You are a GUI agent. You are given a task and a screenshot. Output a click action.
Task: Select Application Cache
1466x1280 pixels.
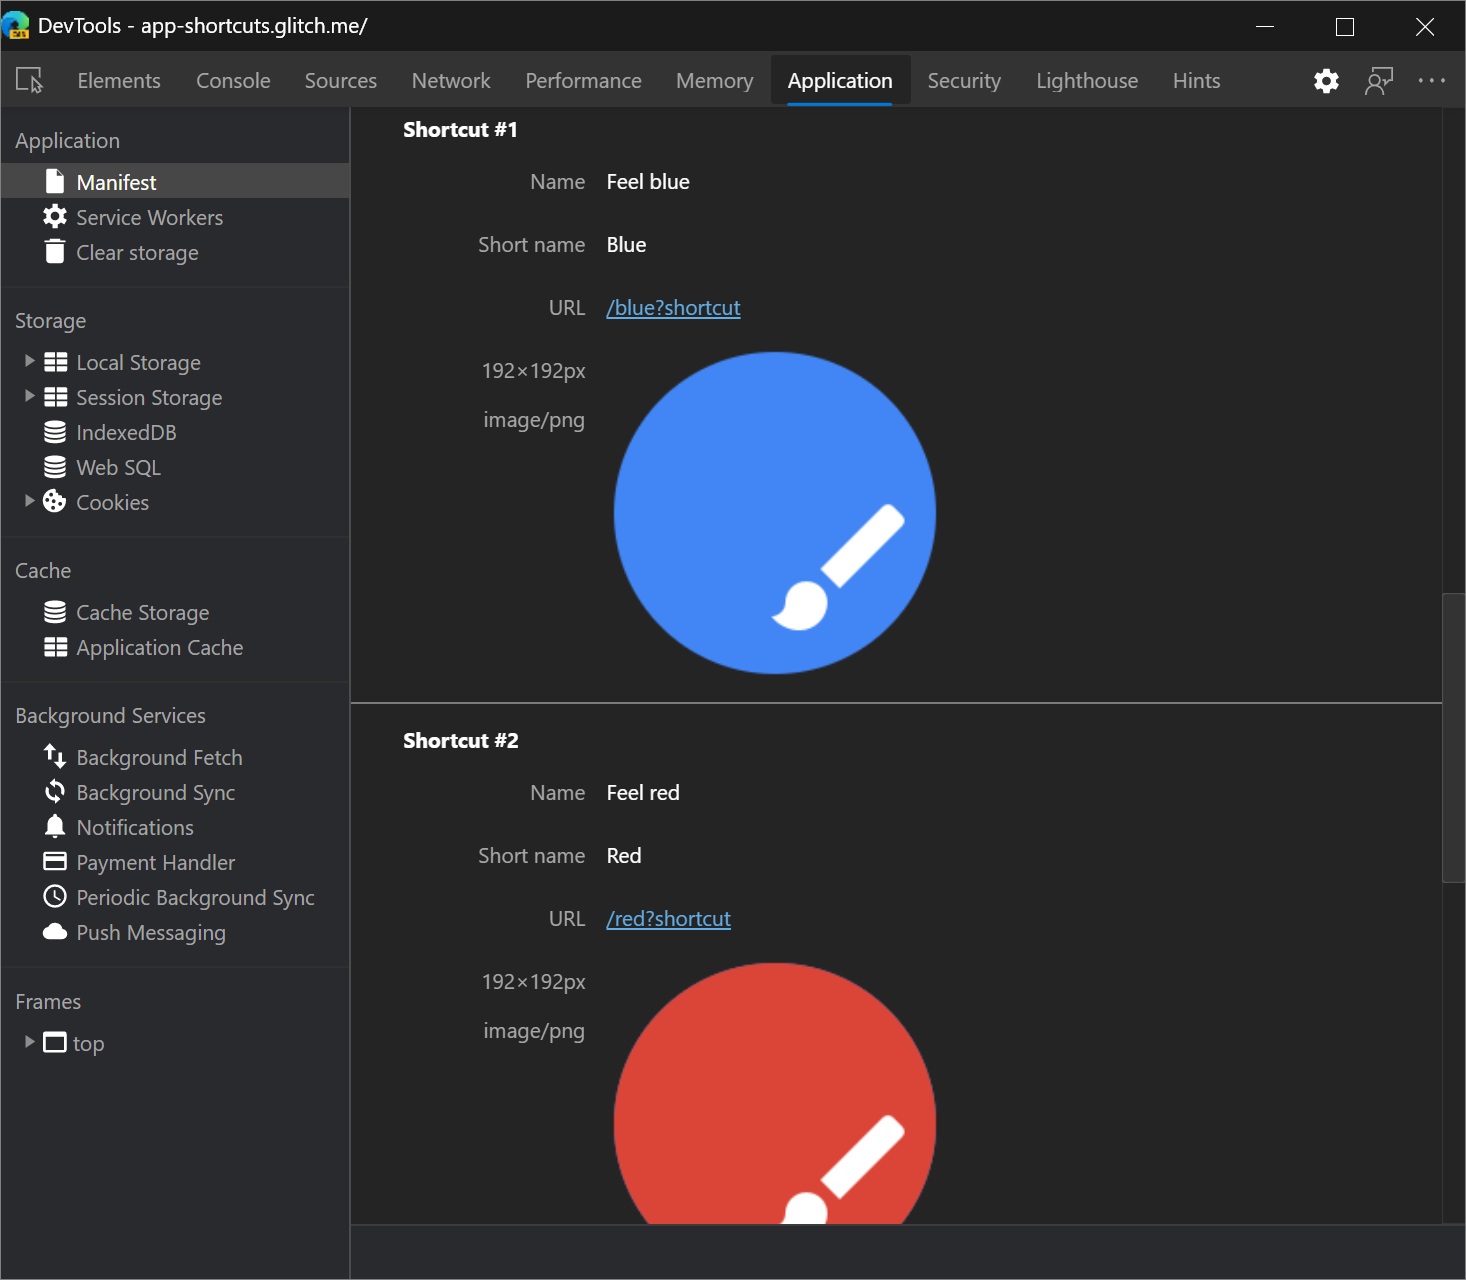tap(159, 647)
